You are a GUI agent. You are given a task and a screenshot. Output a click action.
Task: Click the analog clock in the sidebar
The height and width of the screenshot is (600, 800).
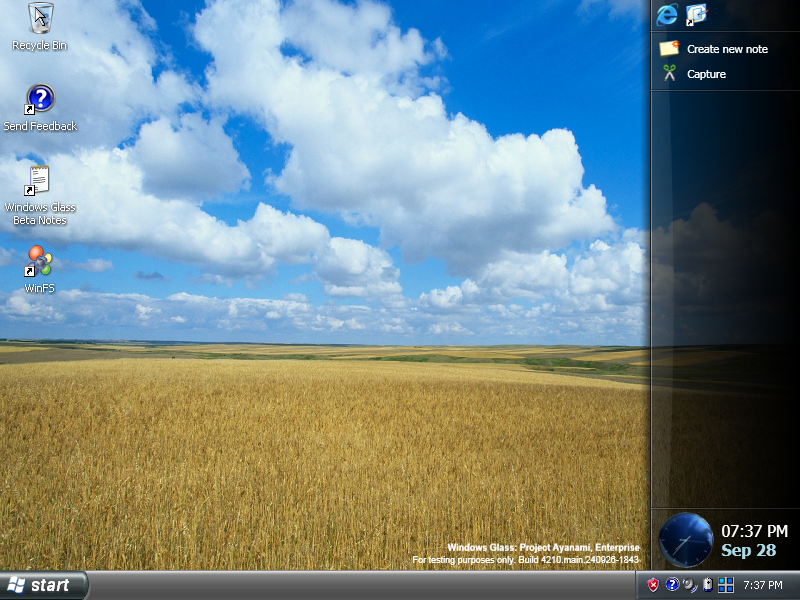point(685,540)
